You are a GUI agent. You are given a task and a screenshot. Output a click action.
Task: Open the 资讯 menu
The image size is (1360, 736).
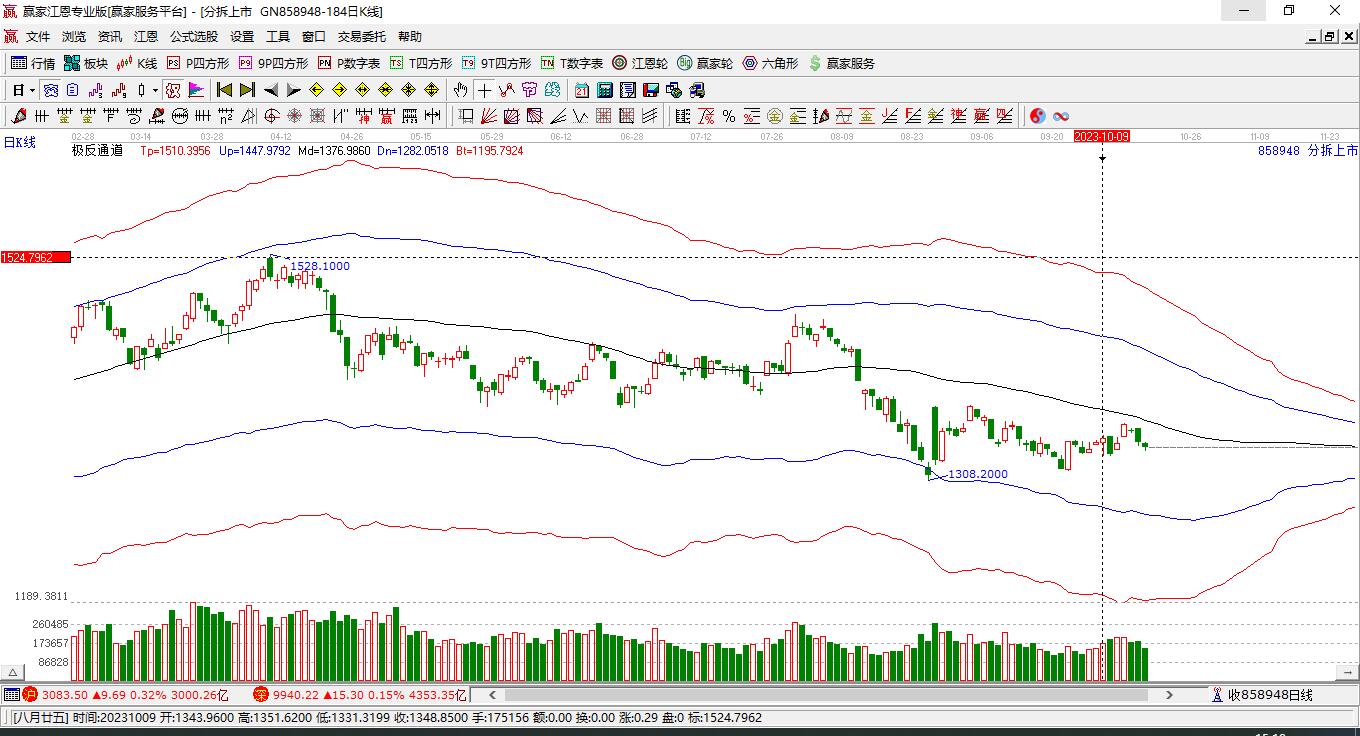110,37
